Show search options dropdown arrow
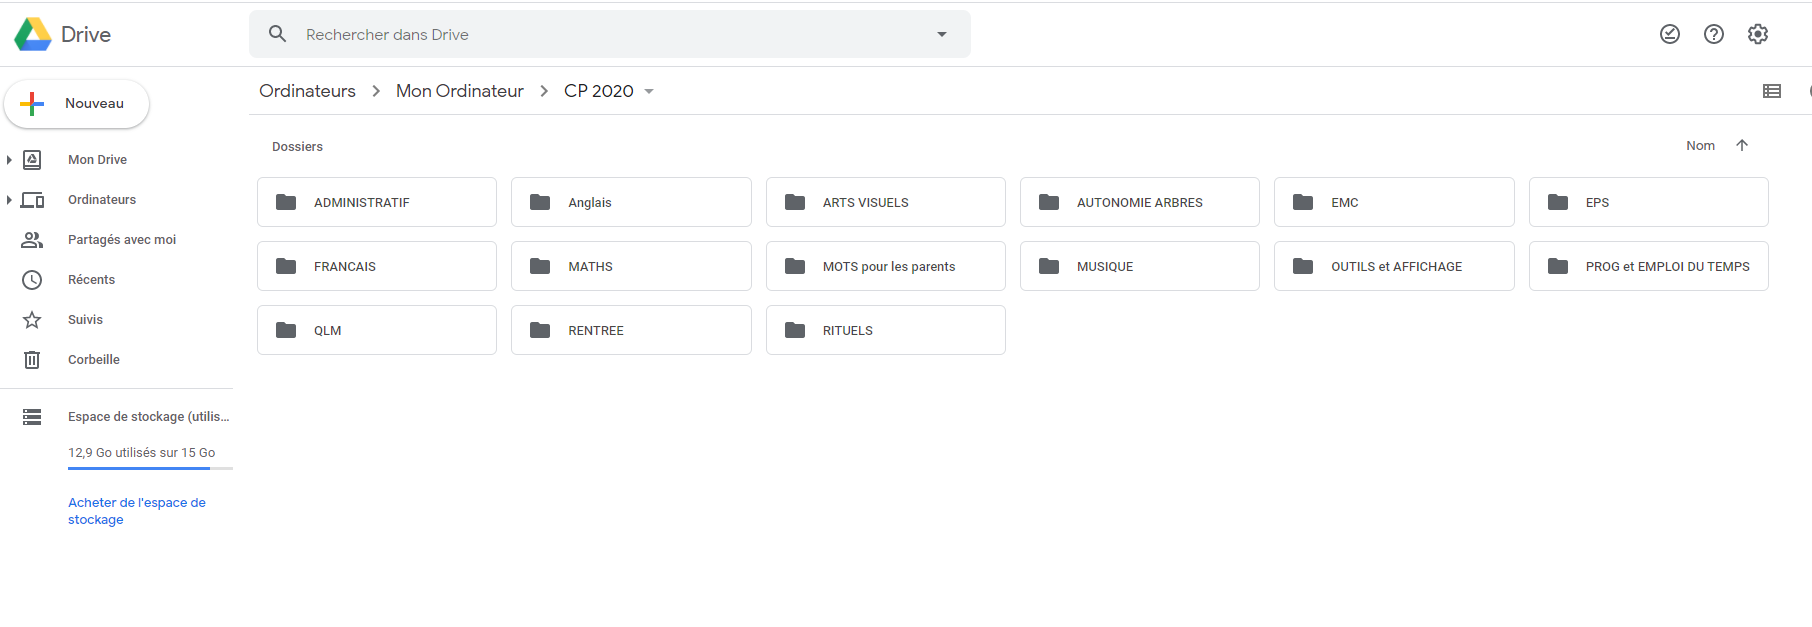Viewport: 1812px width, 627px height. pos(941,34)
